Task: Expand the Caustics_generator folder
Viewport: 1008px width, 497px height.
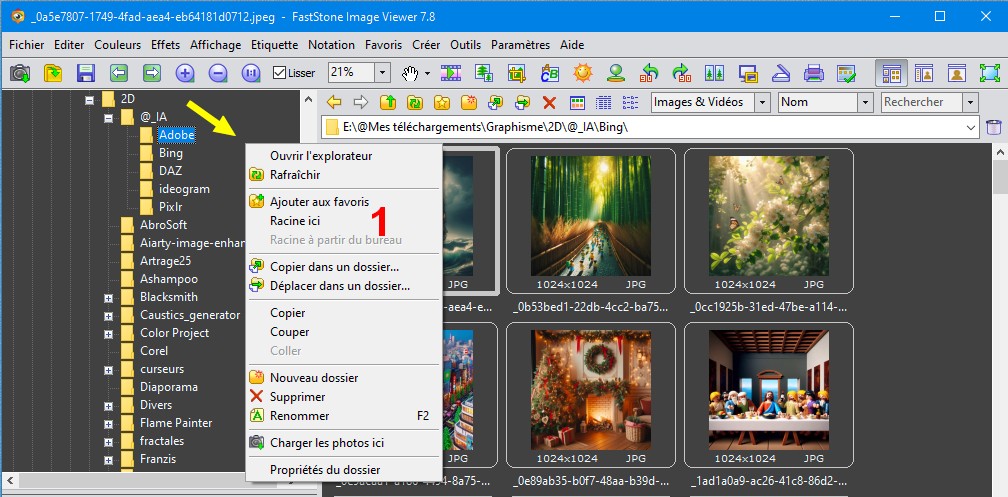Action: pos(108,316)
